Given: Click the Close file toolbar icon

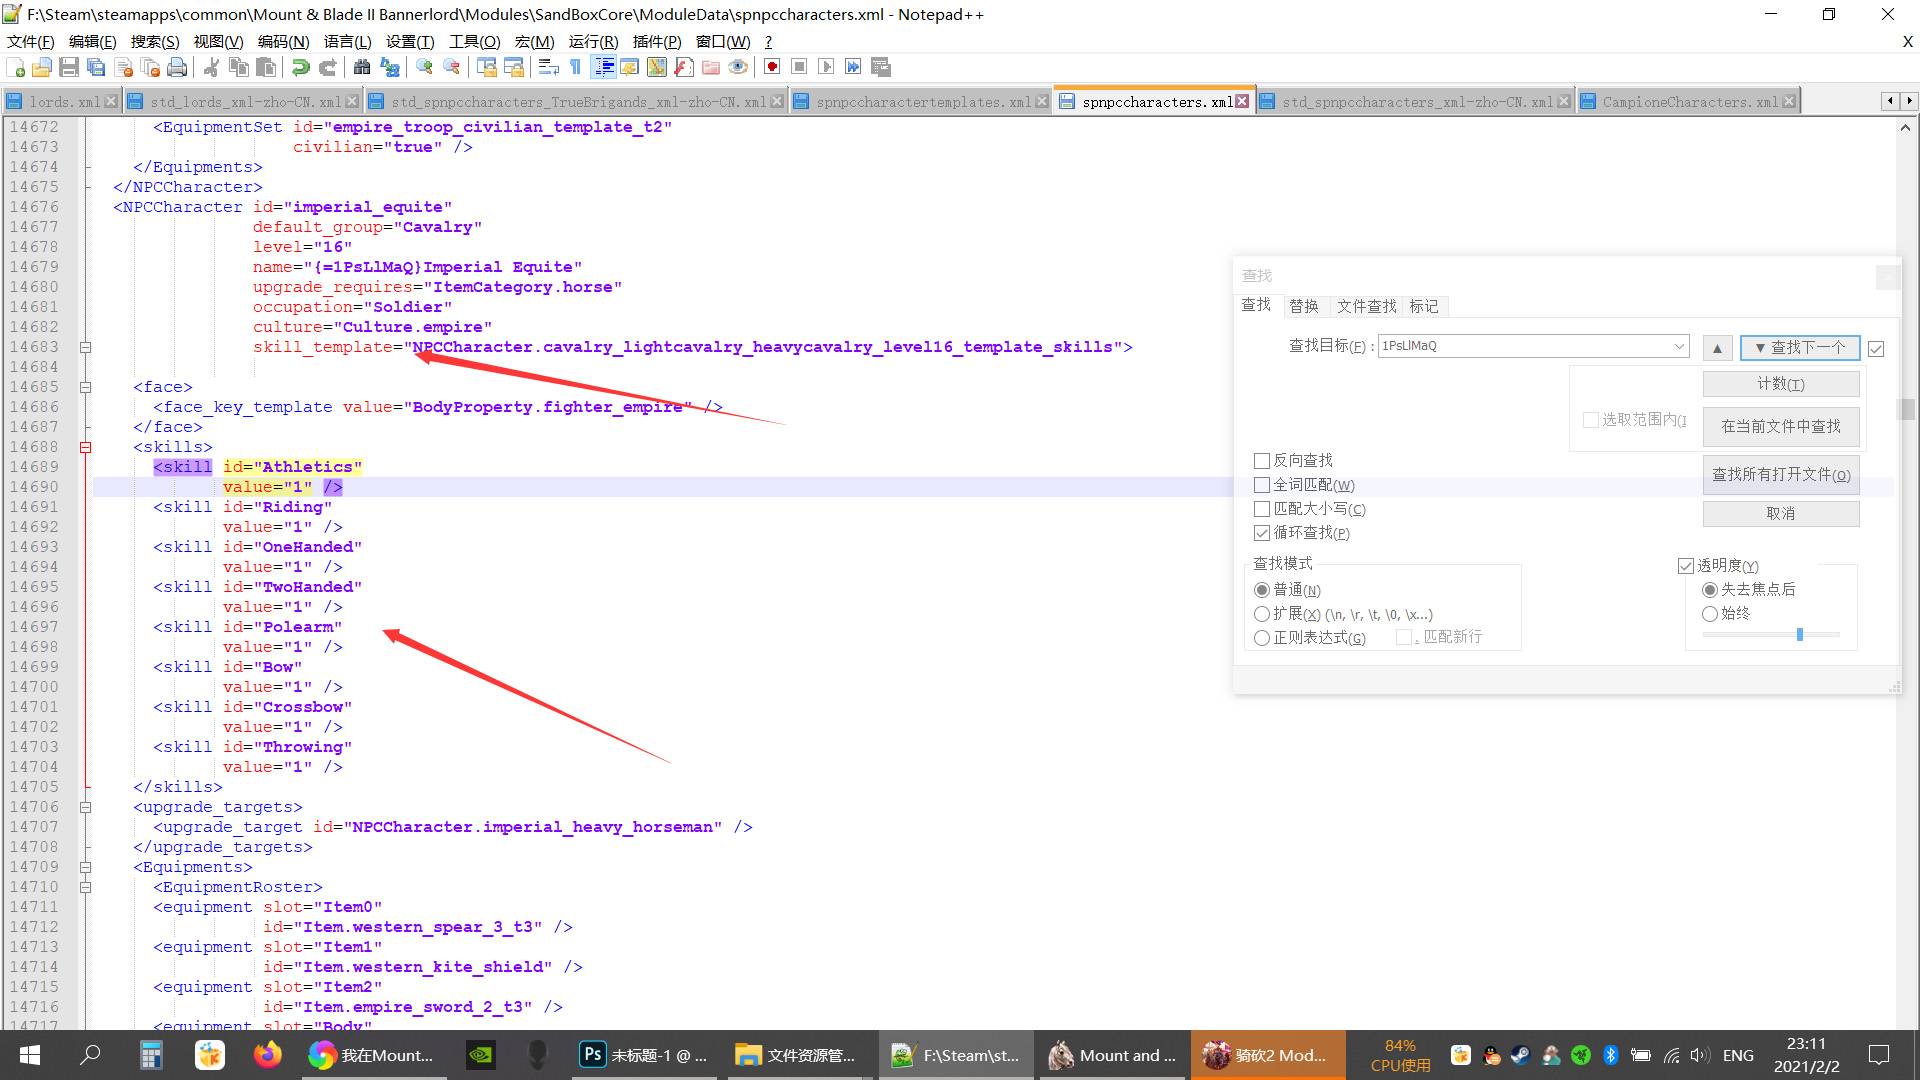Looking at the screenshot, I should [x=123, y=67].
